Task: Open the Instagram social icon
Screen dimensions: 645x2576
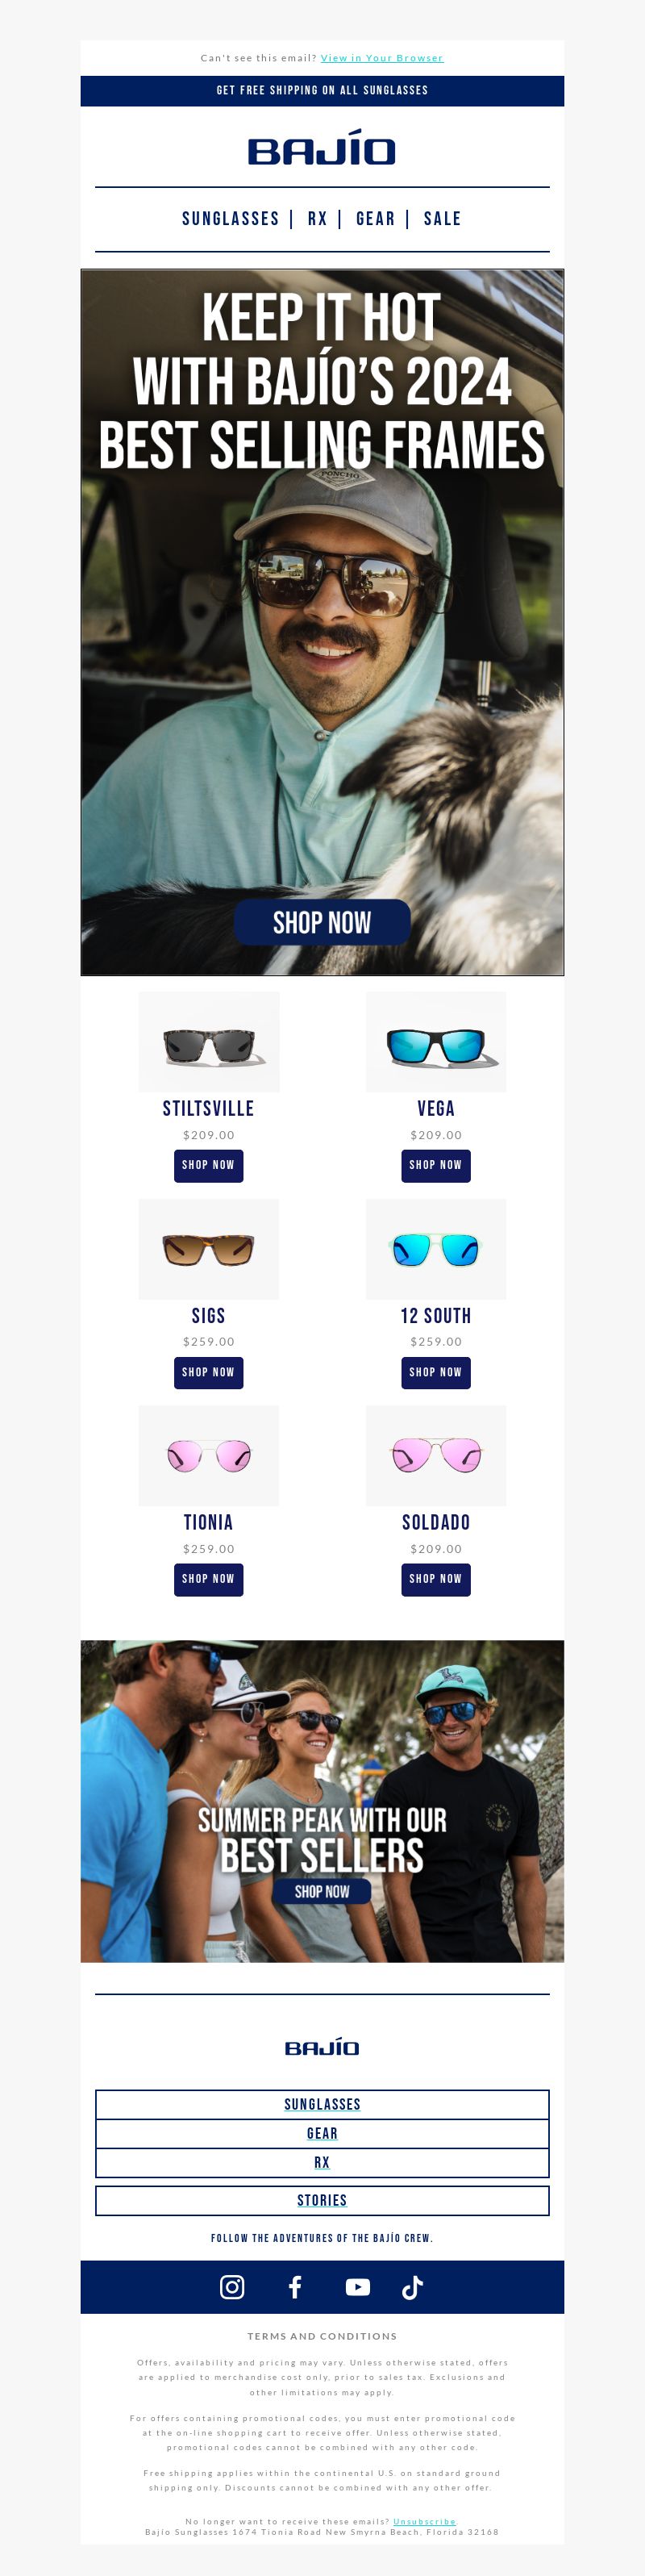Action: pos(232,2287)
